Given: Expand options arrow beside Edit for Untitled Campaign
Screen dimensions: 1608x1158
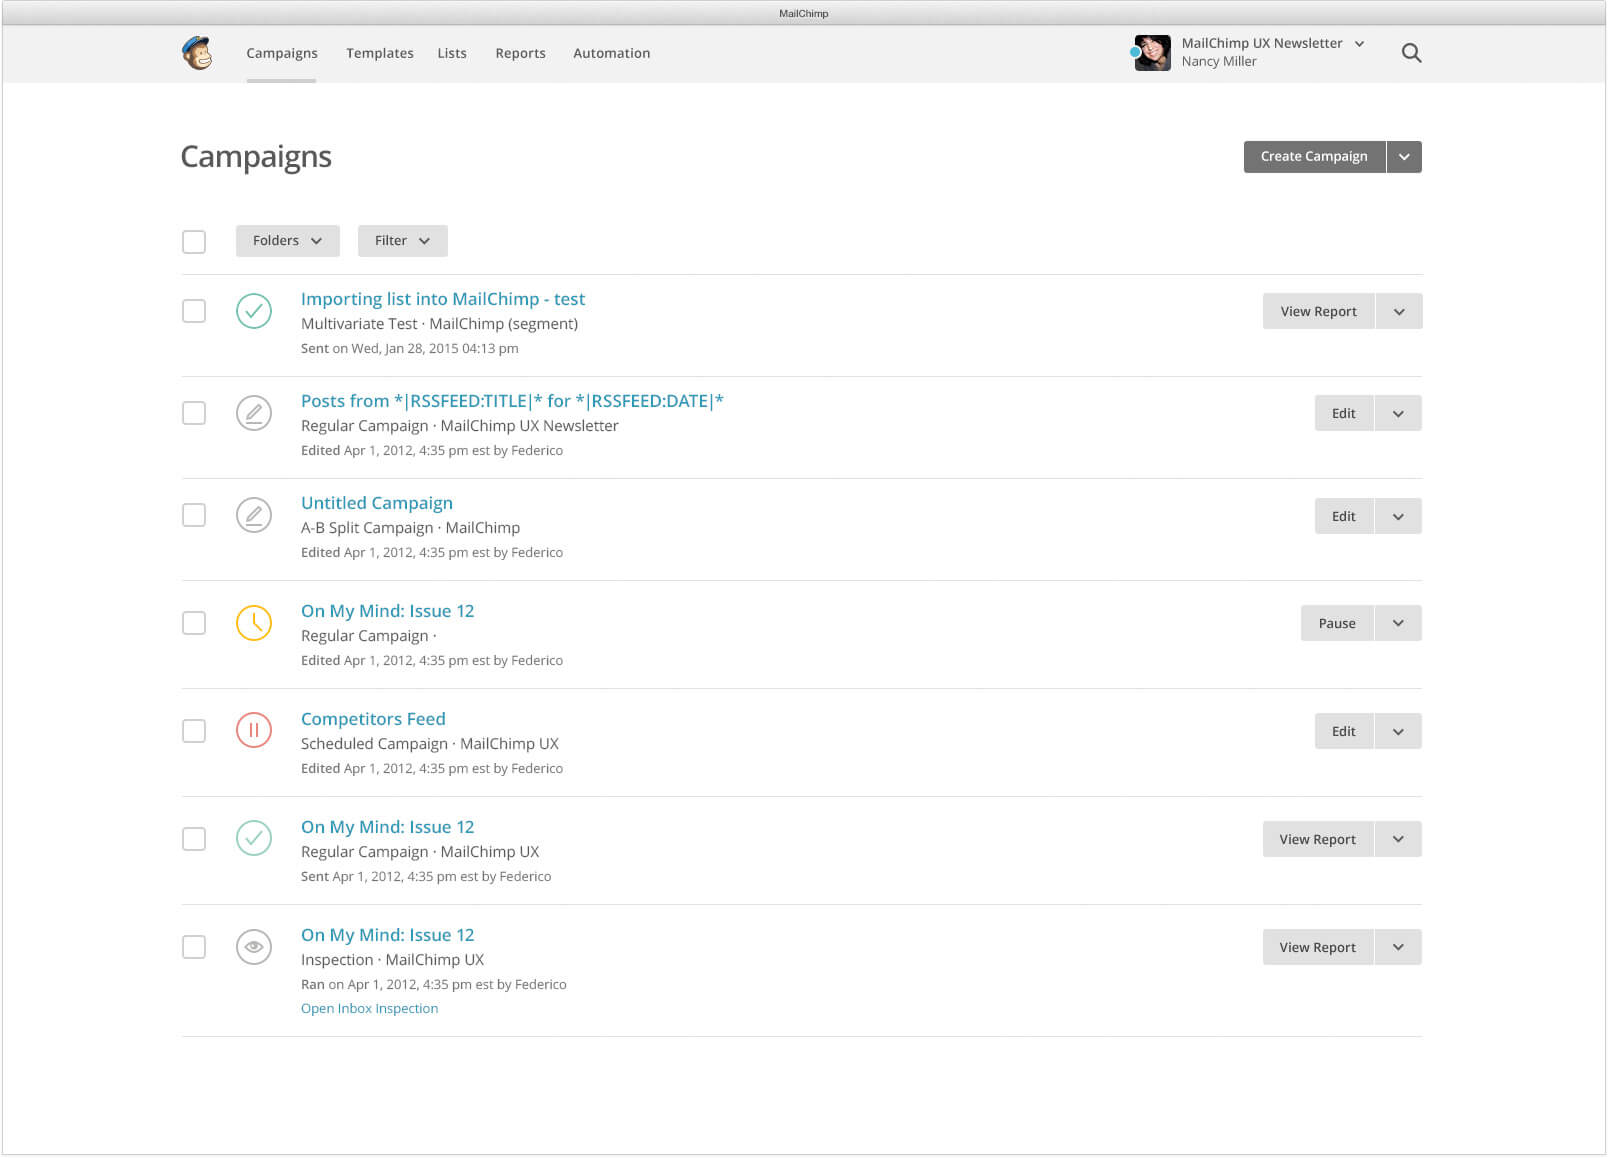Looking at the screenshot, I should pos(1398,516).
